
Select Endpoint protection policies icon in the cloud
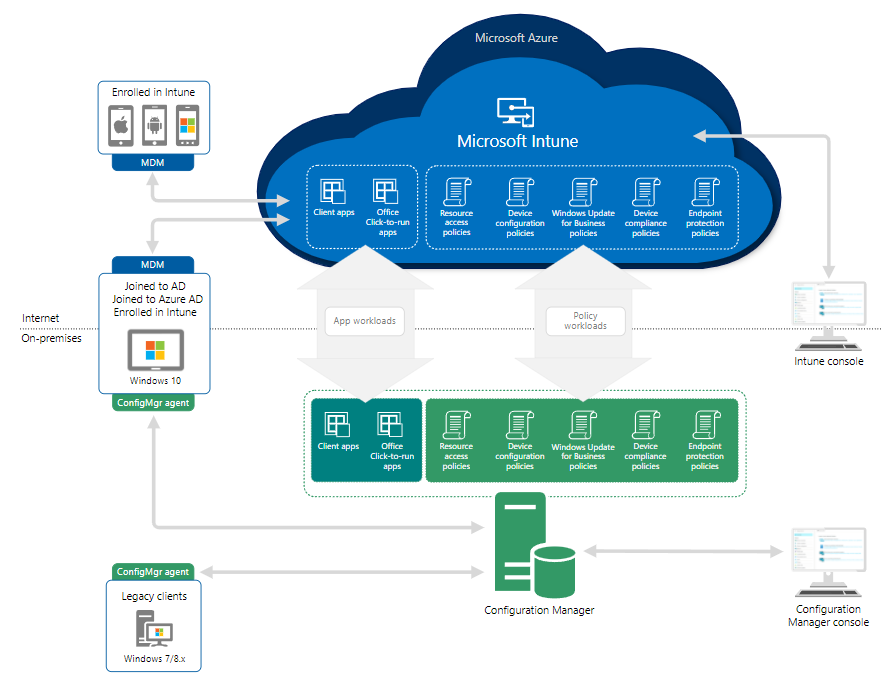coord(706,192)
